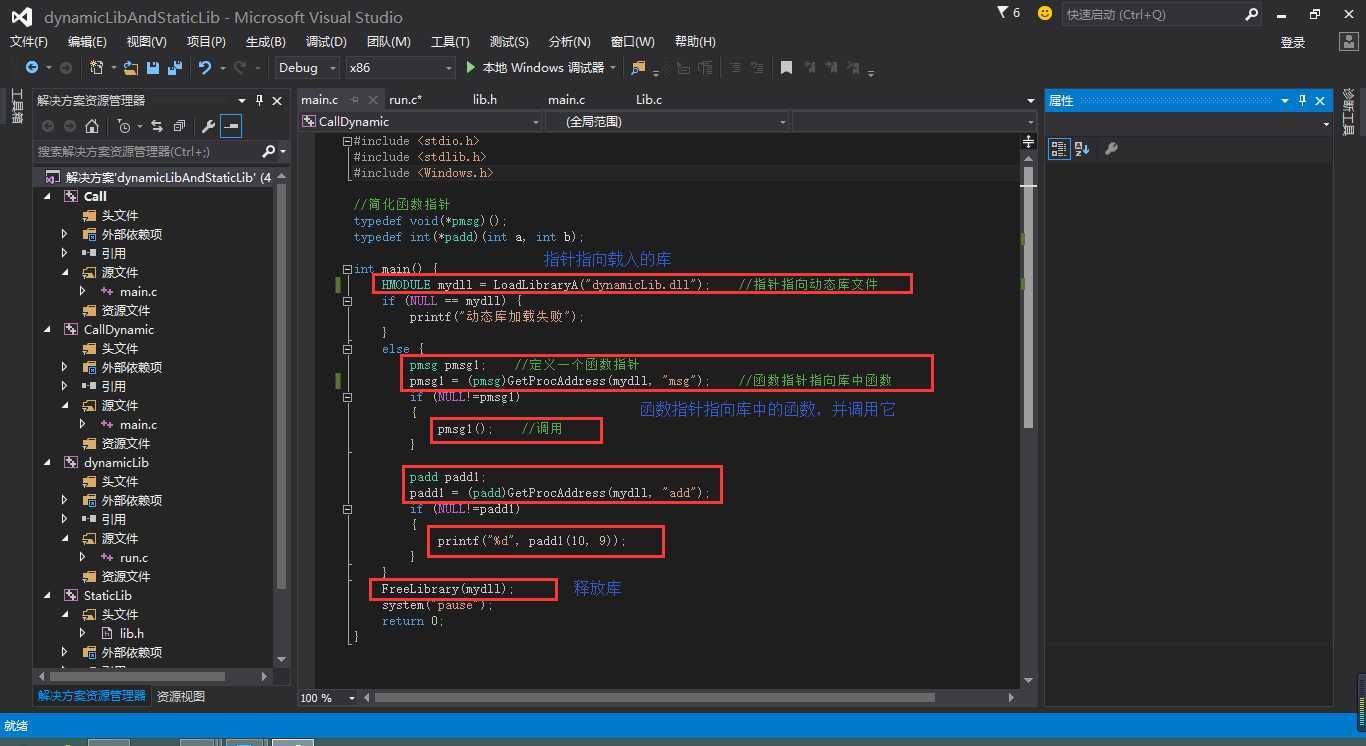Click the Alphabetical sort icon in Properties panel
This screenshot has width=1366, height=746.
point(1082,149)
